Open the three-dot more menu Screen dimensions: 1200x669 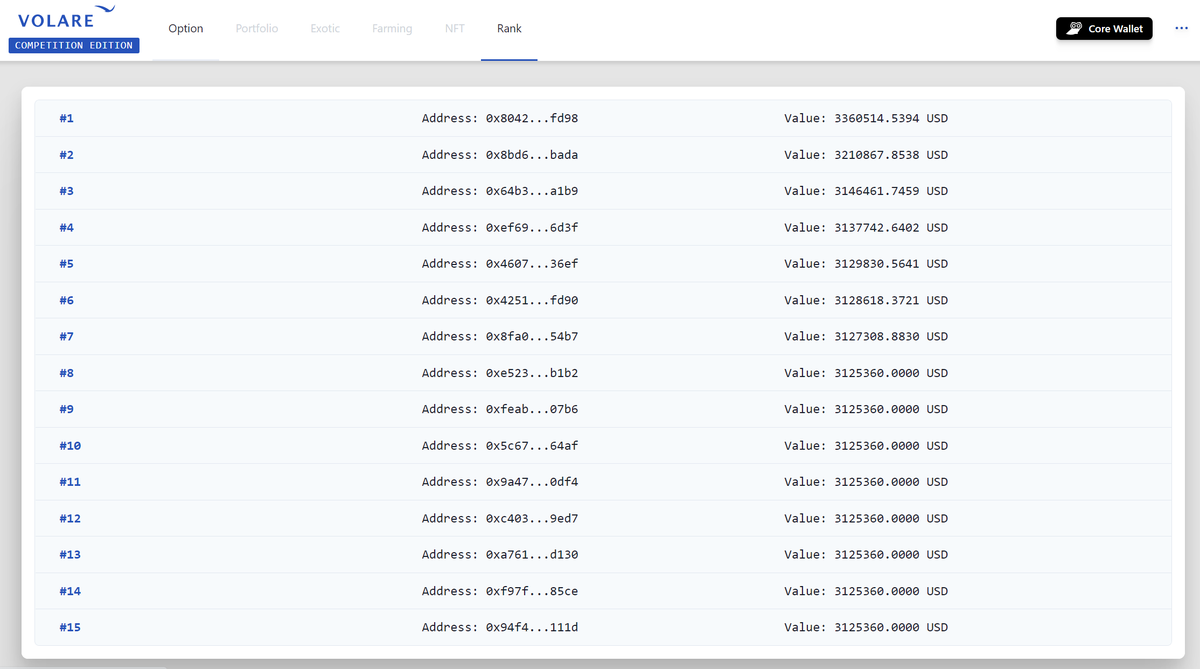pyautogui.click(x=1182, y=29)
